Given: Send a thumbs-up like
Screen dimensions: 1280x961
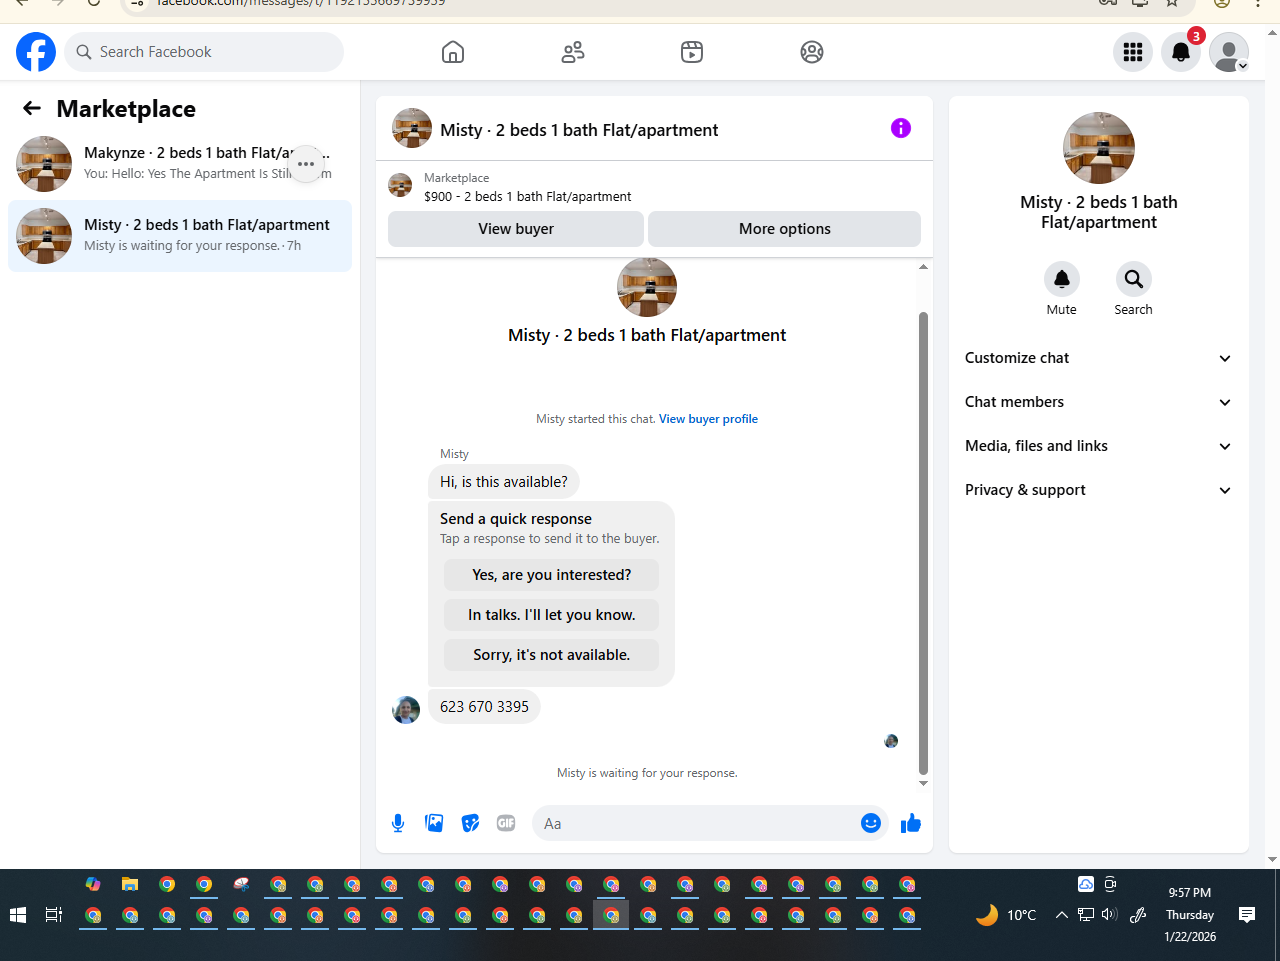Looking at the screenshot, I should coord(911,823).
